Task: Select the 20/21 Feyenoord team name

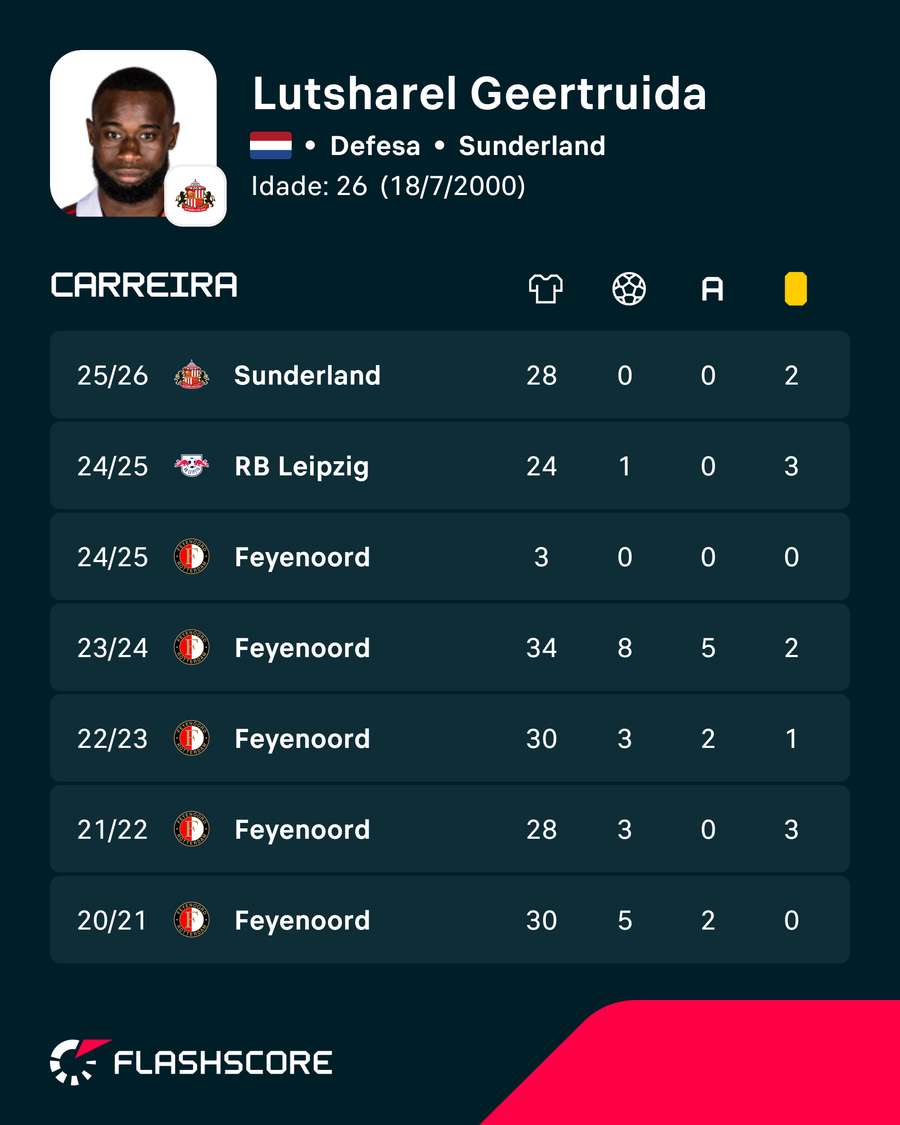Action: click(x=302, y=921)
